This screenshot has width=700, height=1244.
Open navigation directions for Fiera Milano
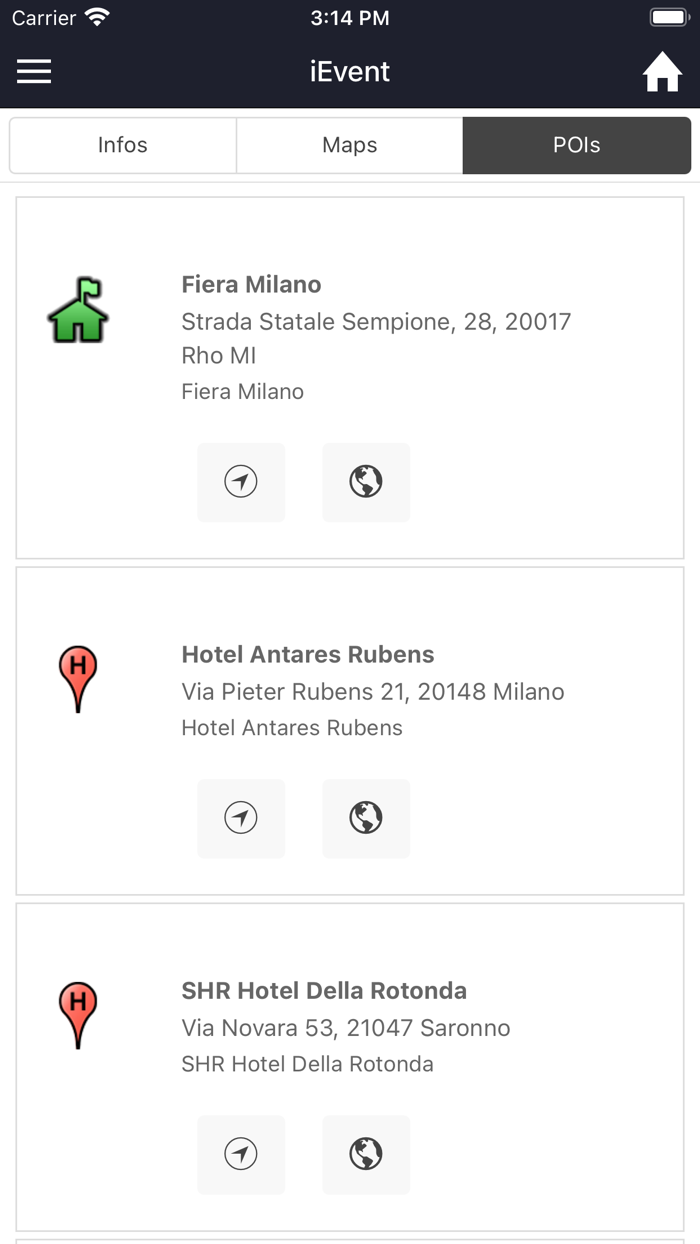click(241, 482)
